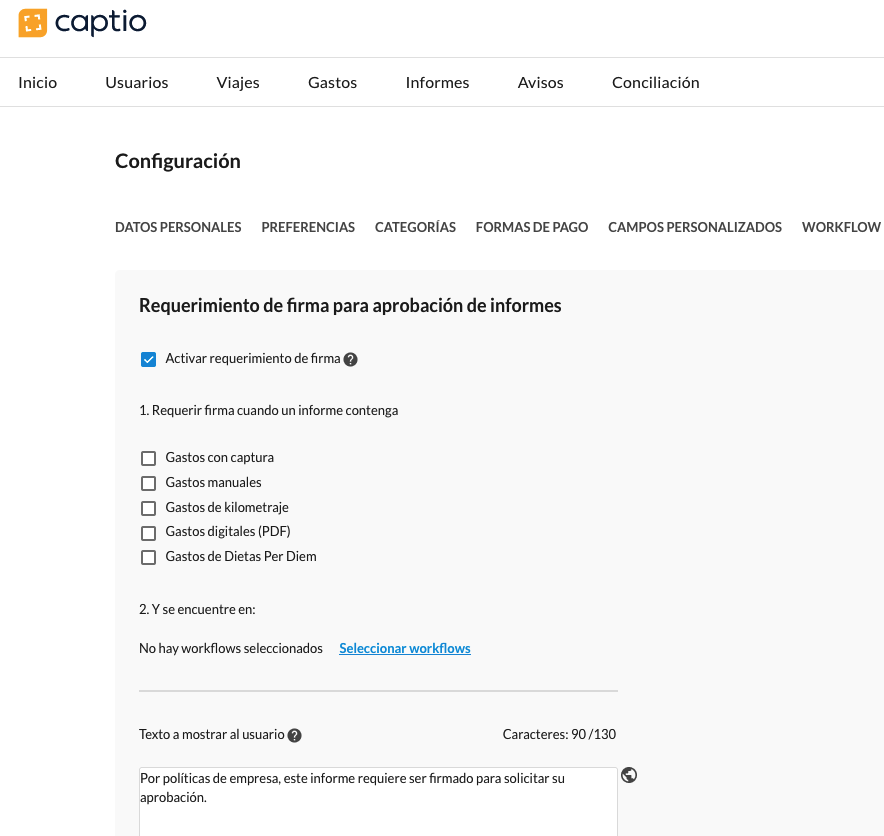Open help for 'Texto a mostrar al usuario'
Viewport: 884px width, 836px height.
tap(294, 735)
